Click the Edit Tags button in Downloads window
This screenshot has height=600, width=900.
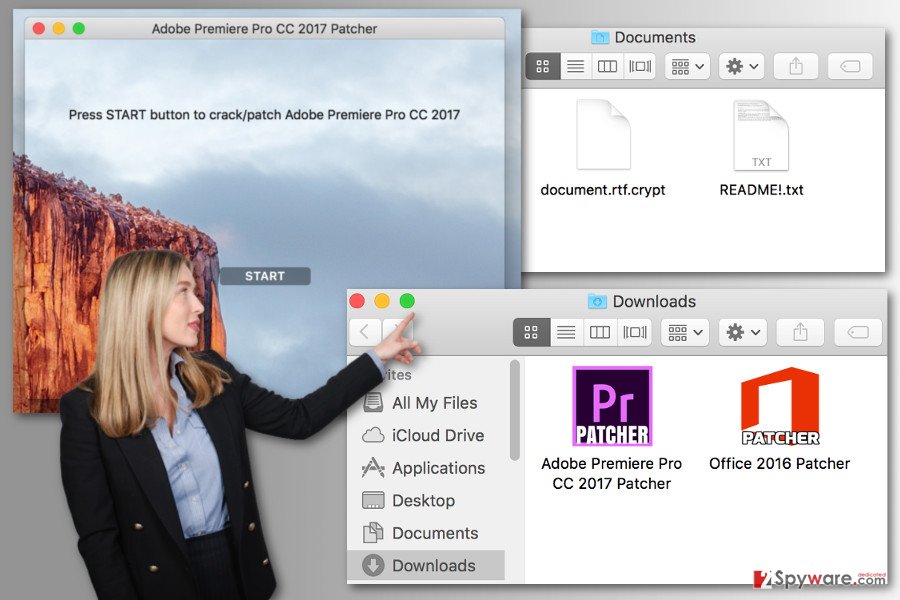[x=858, y=332]
